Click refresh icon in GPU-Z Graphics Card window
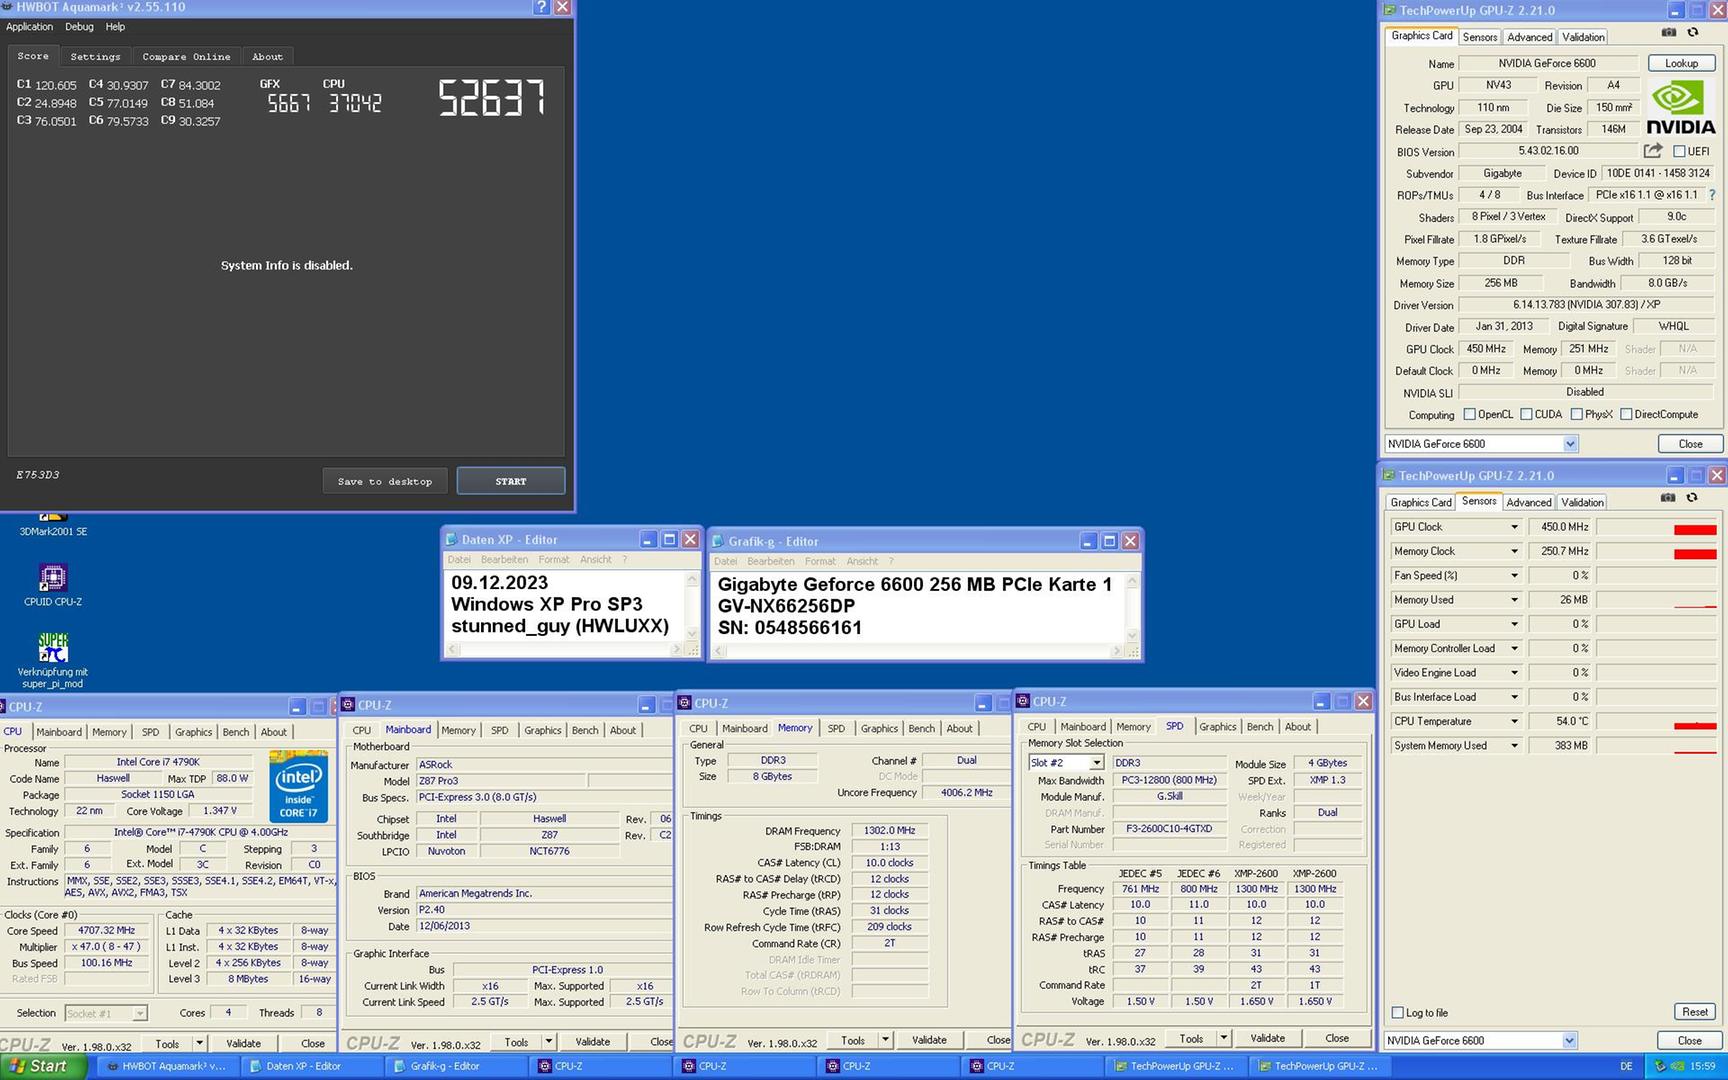 (x=1693, y=33)
